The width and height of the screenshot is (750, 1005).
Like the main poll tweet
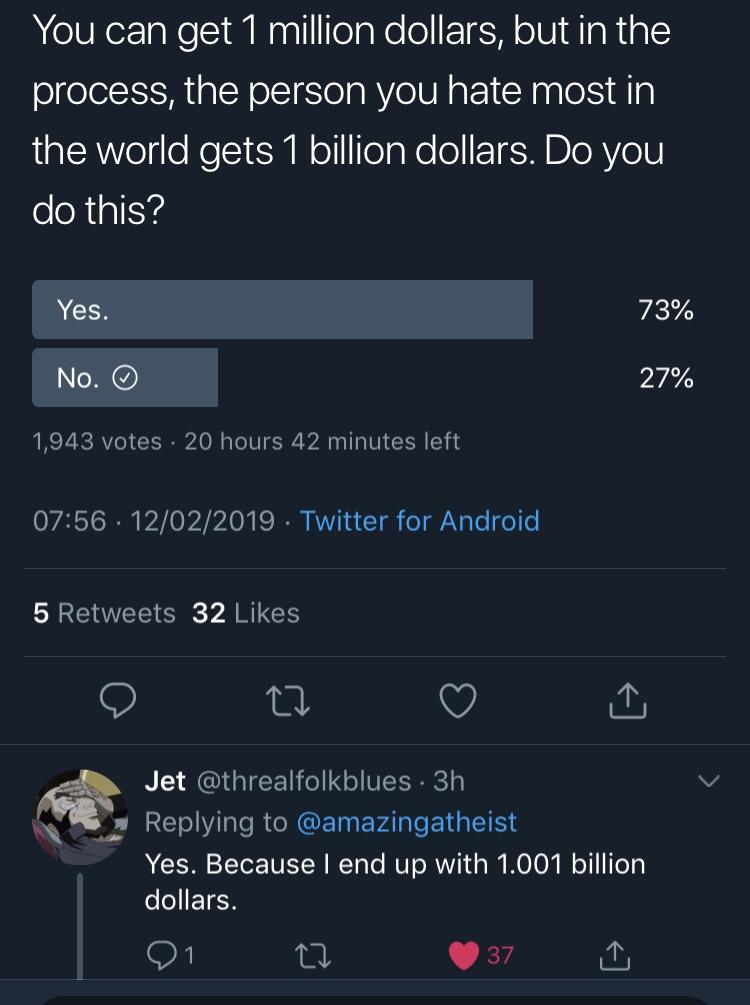pos(458,701)
